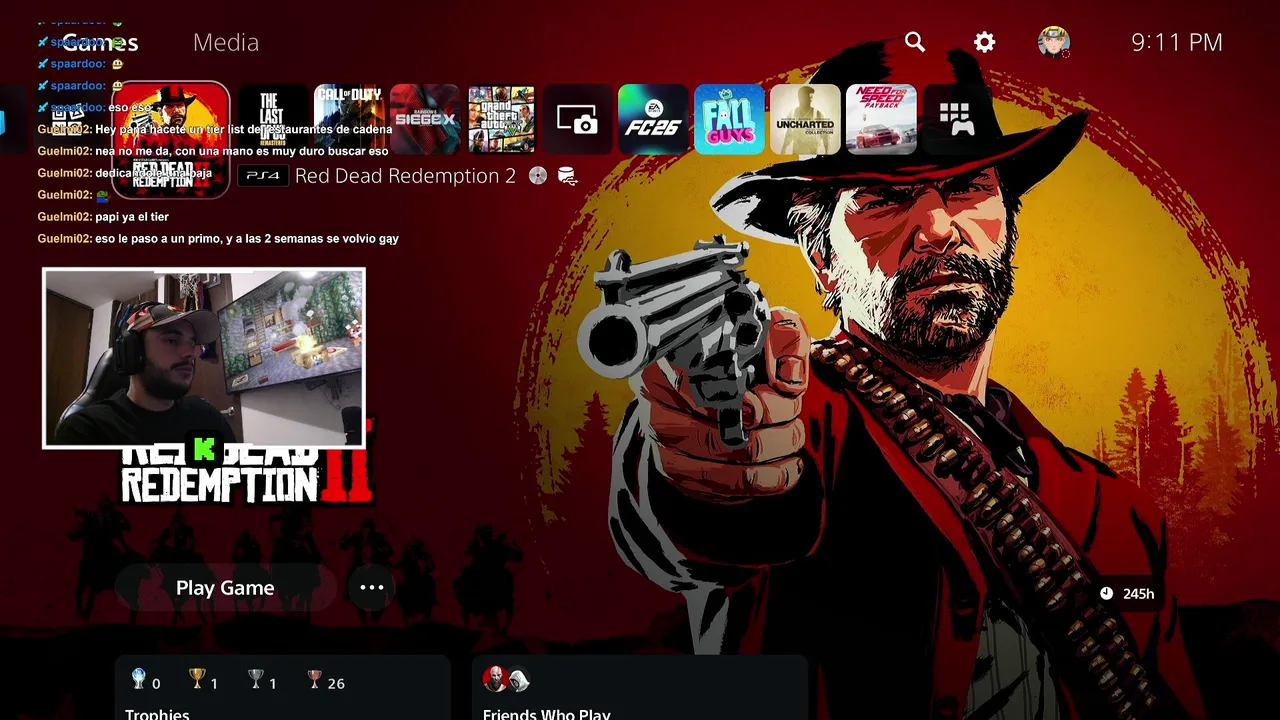Image resolution: width=1280 pixels, height=720 pixels.
Task: Click the bronze trophy count 26
Action: click(x=336, y=684)
